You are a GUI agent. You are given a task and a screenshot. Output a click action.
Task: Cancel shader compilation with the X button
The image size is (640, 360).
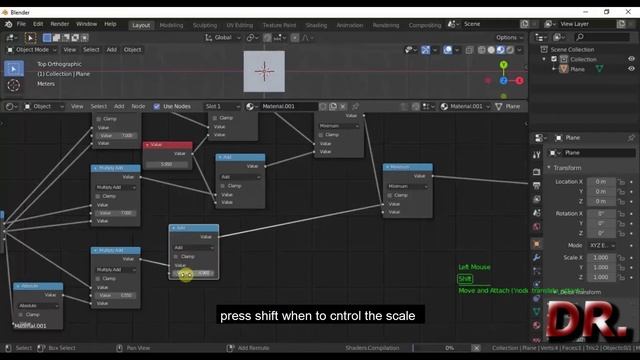click(x=476, y=348)
